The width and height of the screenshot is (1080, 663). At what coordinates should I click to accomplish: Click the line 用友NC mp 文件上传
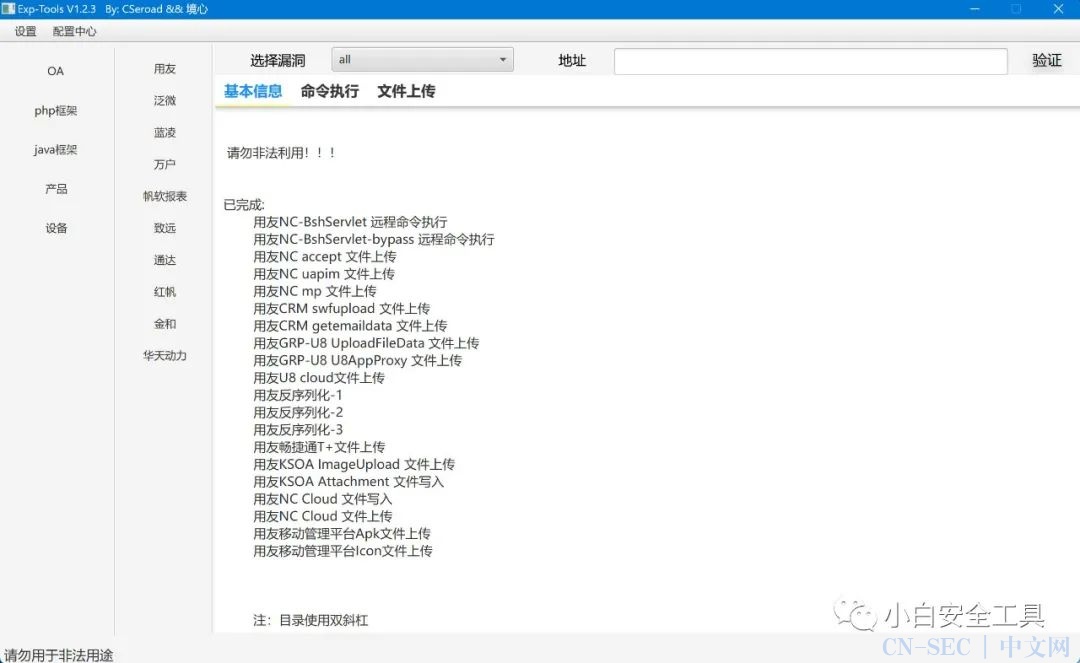[315, 291]
